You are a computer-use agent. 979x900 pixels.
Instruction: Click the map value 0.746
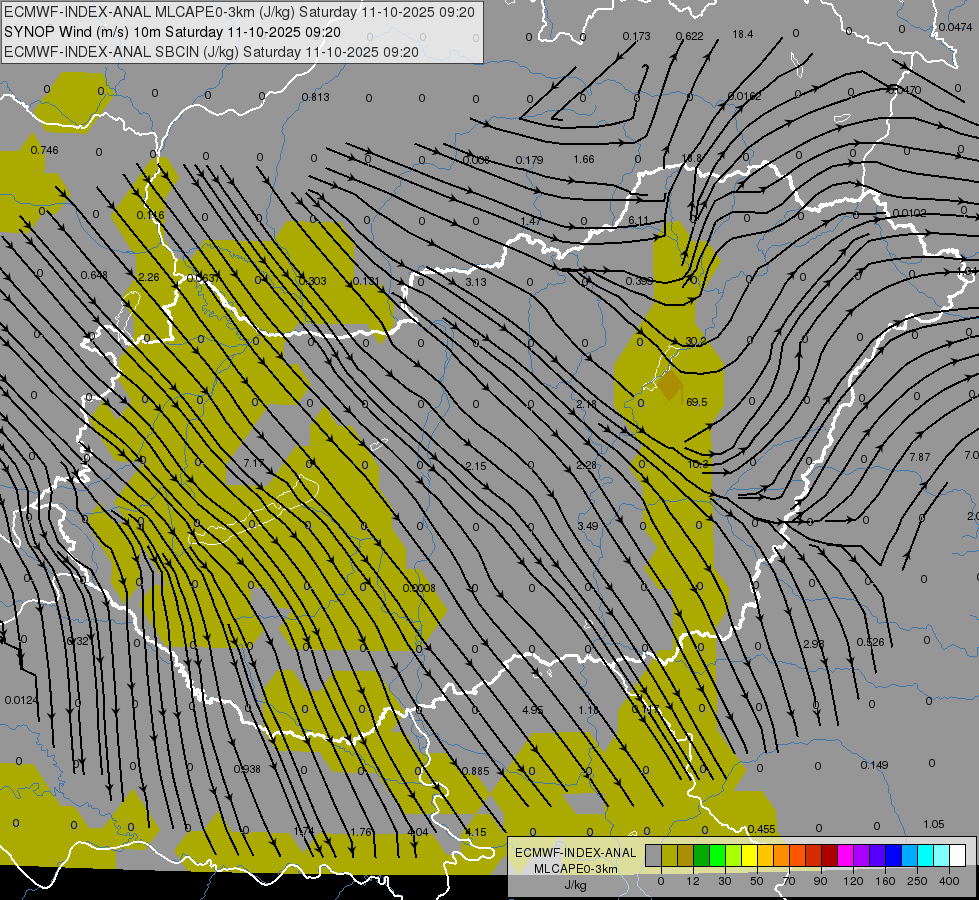(44, 150)
